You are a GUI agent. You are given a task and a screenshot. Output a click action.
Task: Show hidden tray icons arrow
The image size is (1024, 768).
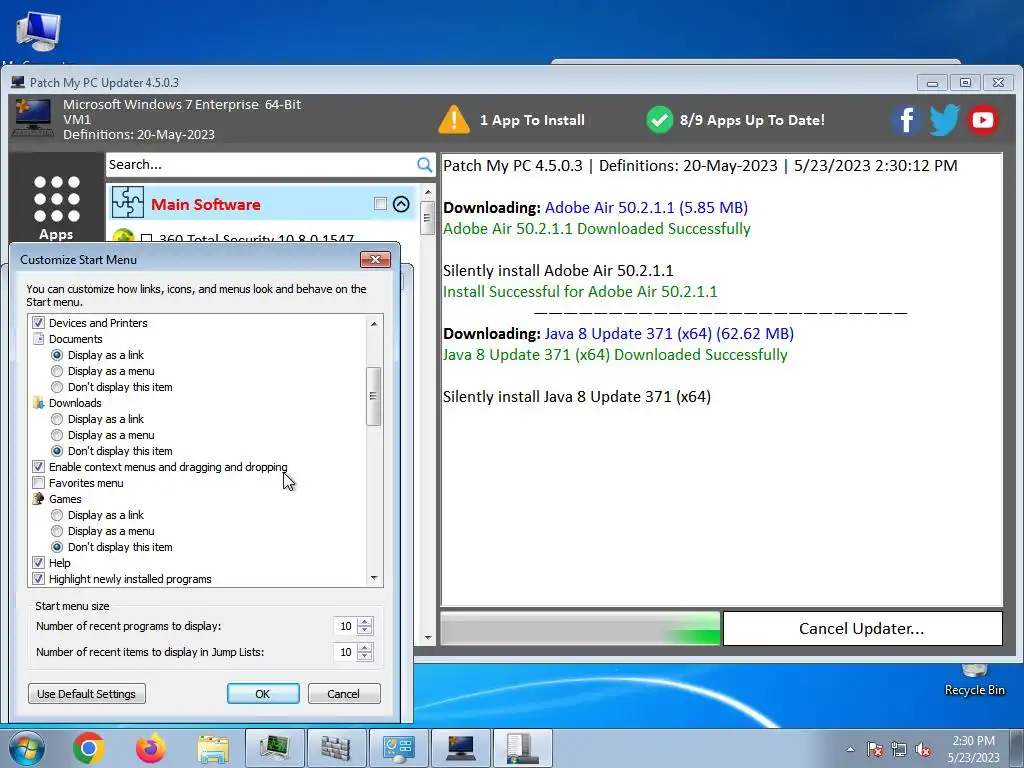850,749
